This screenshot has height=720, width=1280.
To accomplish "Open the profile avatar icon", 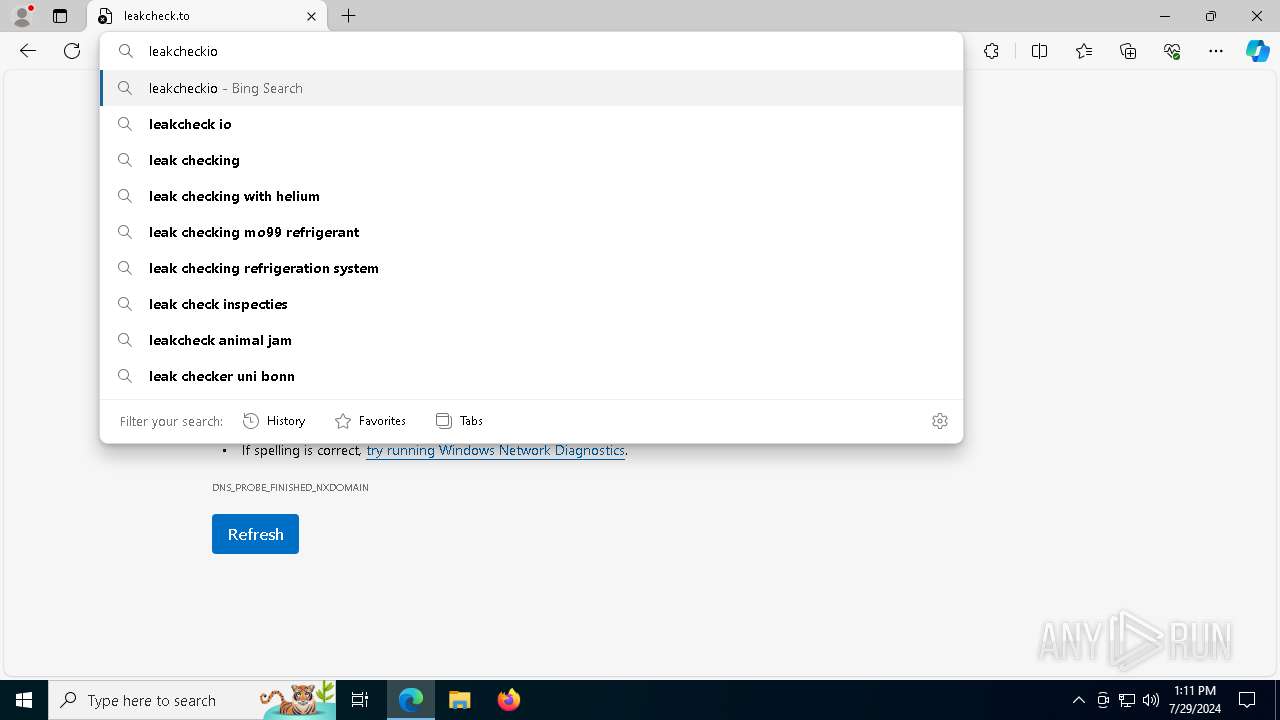I will click(x=21, y=16).
